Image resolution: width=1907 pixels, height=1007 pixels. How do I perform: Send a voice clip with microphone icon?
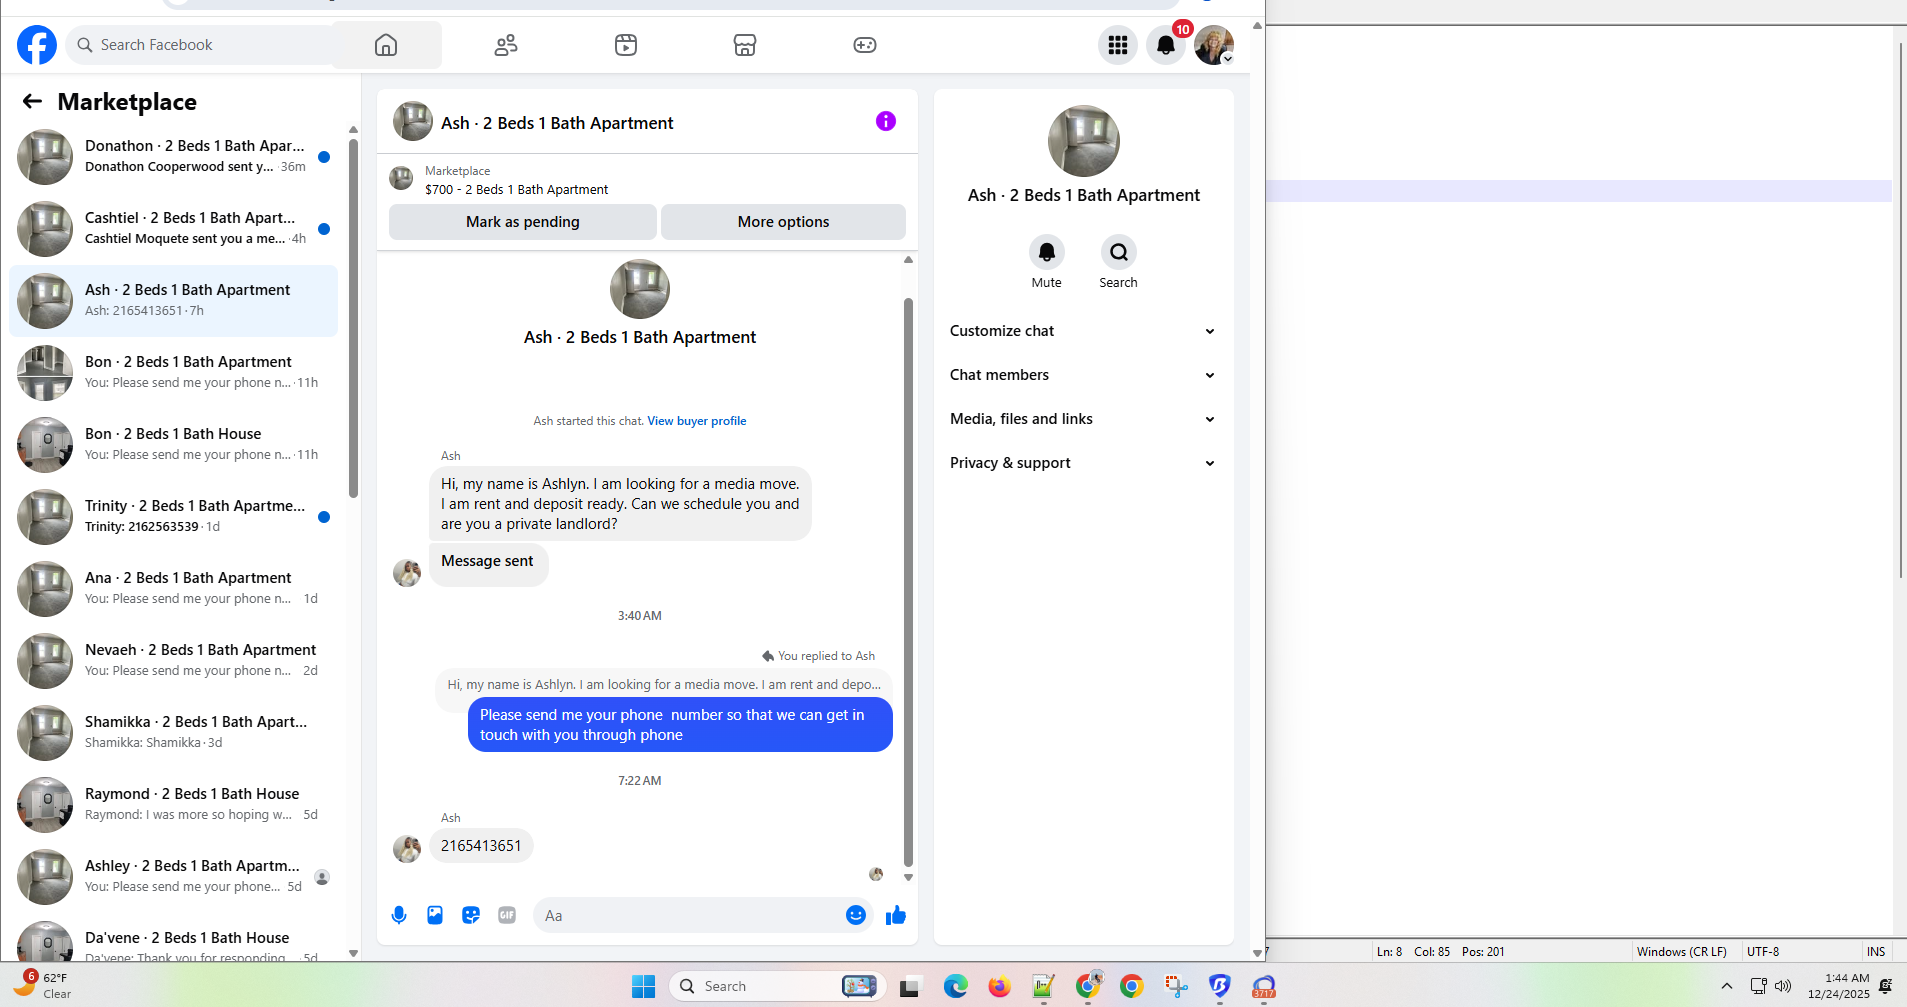399,915
